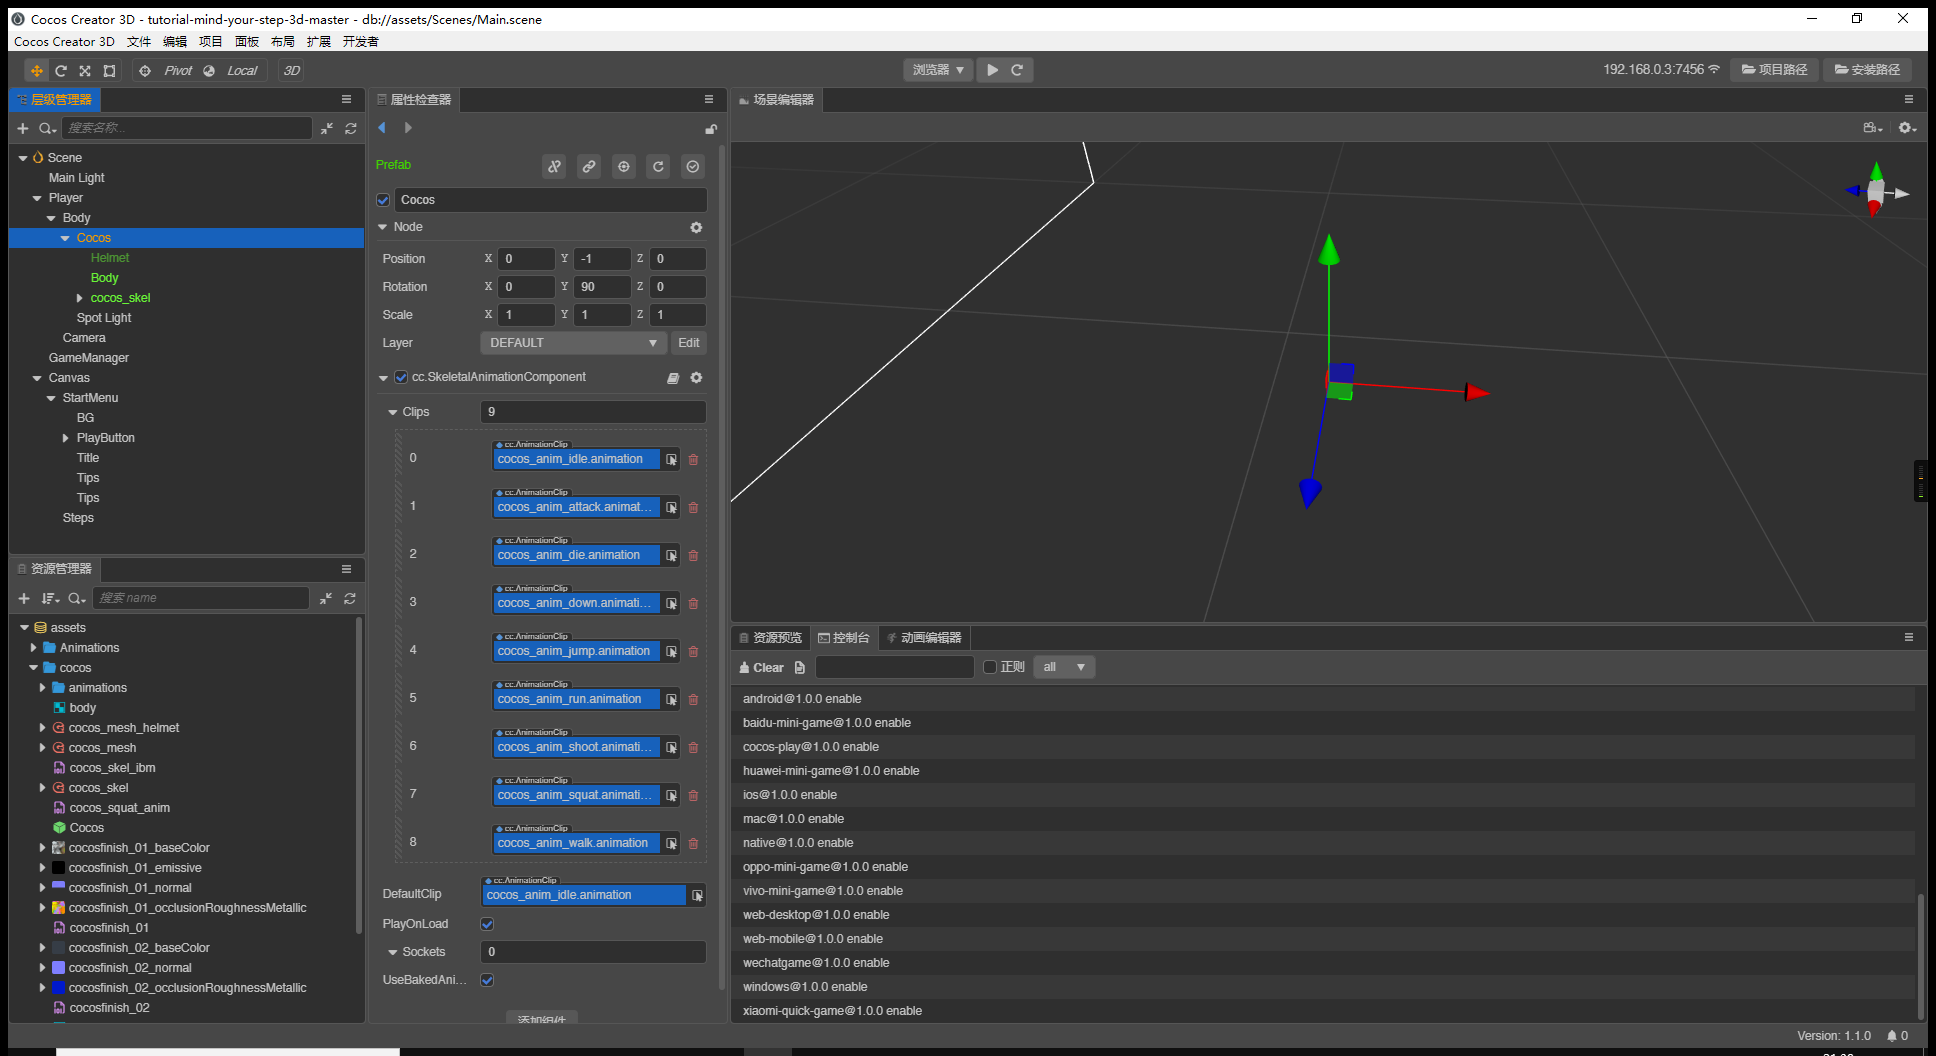Apply prefab changes with the check icon
Image resolution: width=1936 pixels, height=1056 pixels.
693,167
